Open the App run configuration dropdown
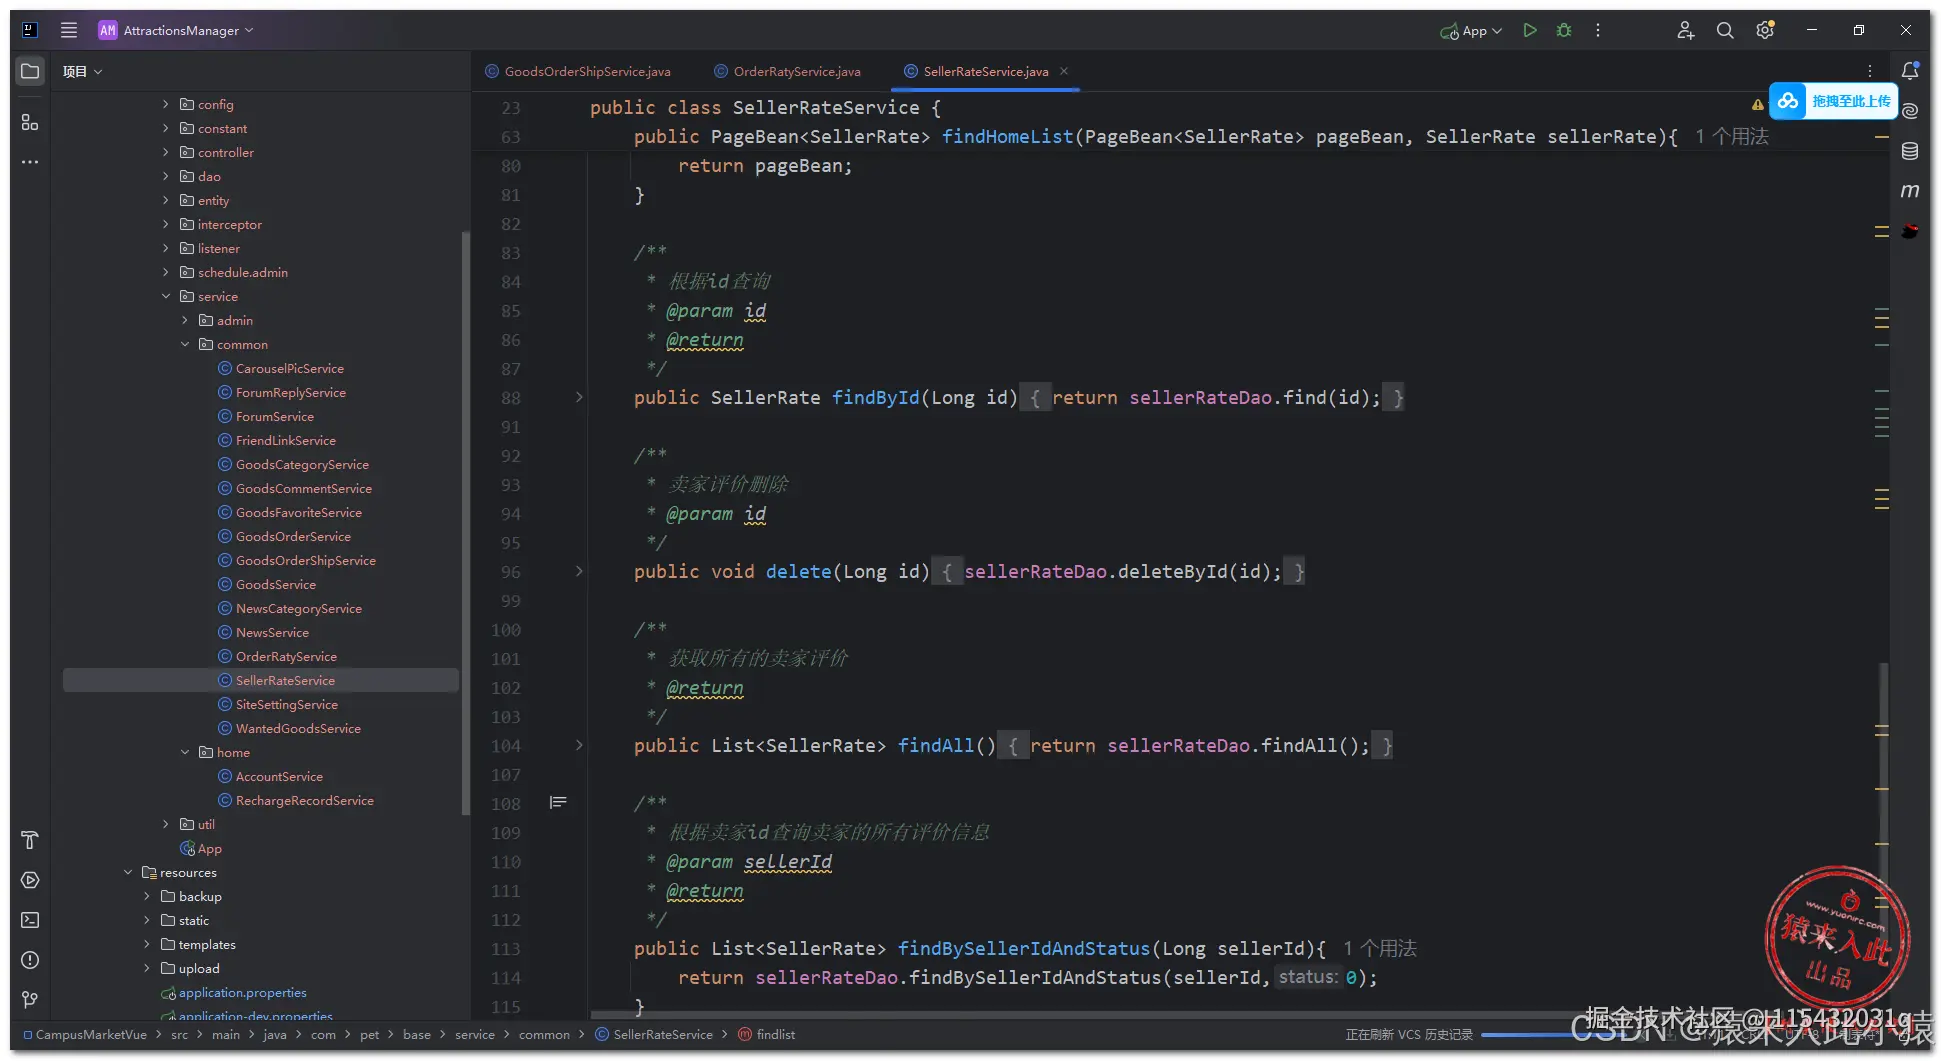Viewport: 1941px width, 1061px height. pos(1471,30)
